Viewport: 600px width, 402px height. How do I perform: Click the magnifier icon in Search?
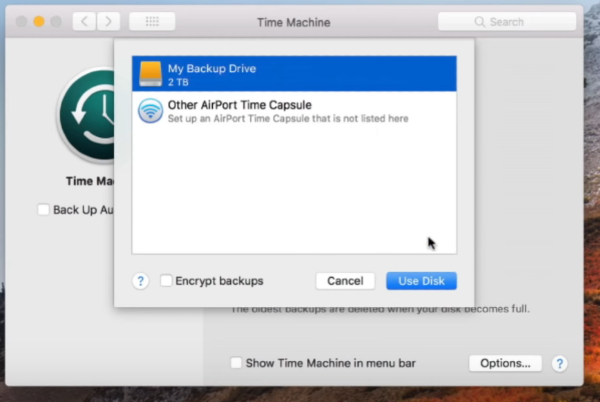tap(479, 22)
